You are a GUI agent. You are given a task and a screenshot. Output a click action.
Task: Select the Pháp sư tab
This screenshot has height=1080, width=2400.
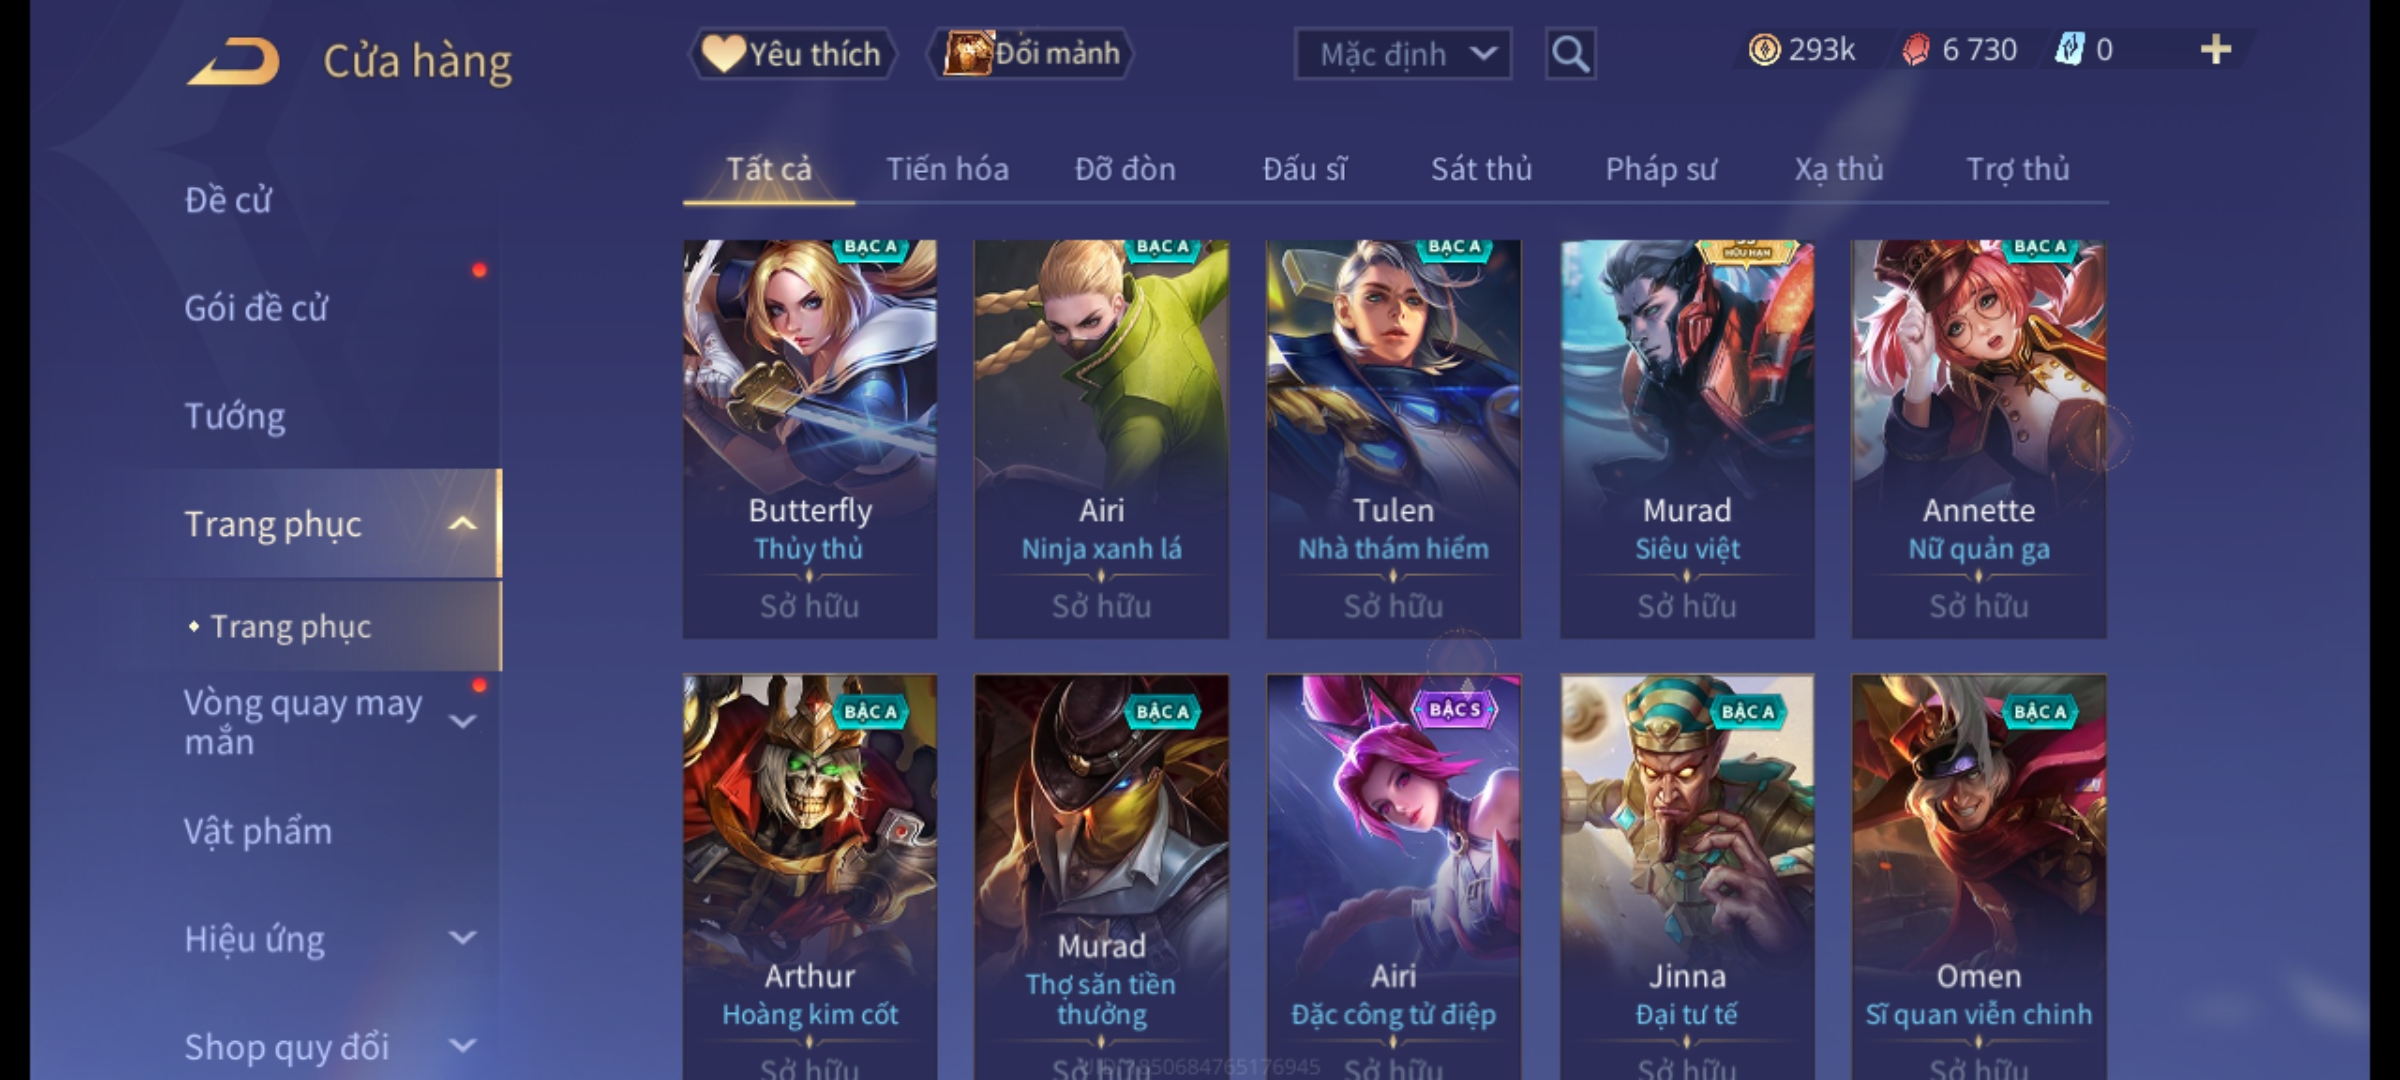coord(1661,169)
